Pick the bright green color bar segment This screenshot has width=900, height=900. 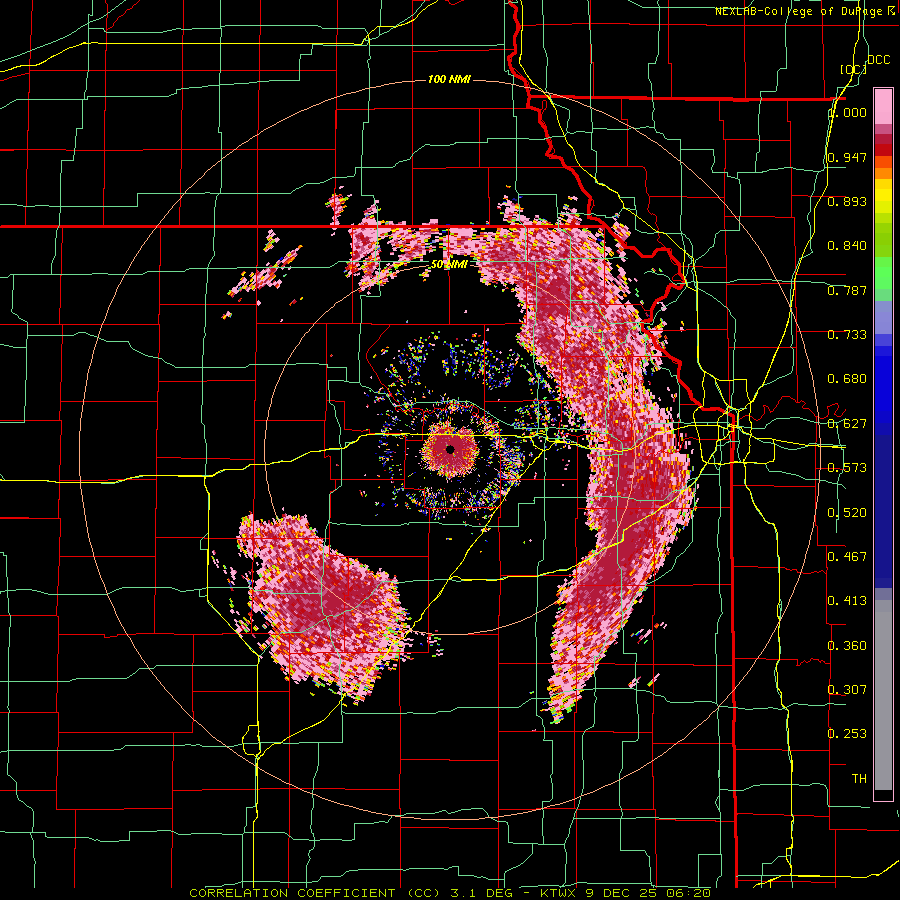pyautogui.click(x=883, y=273)
